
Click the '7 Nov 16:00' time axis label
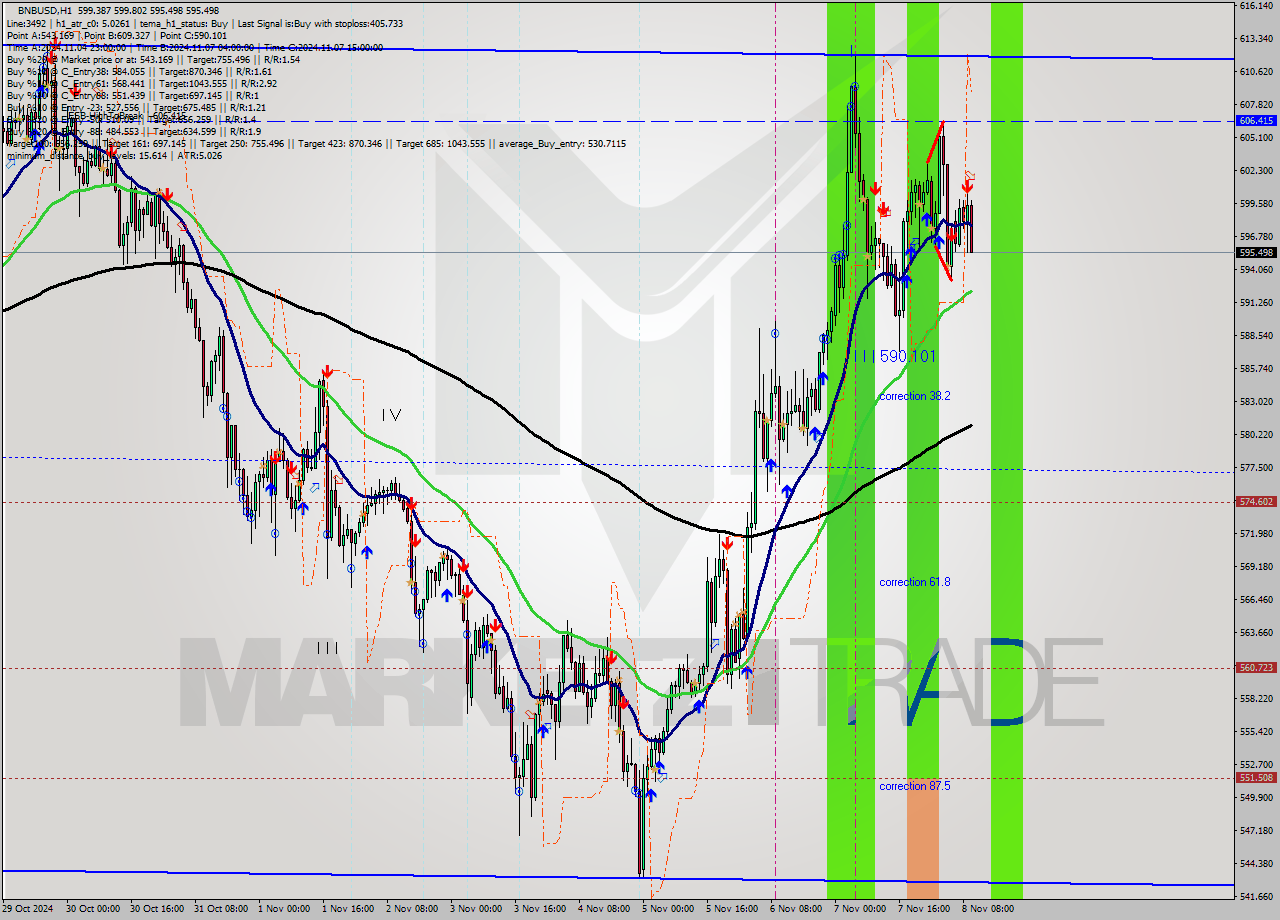[x=923, y=909]
